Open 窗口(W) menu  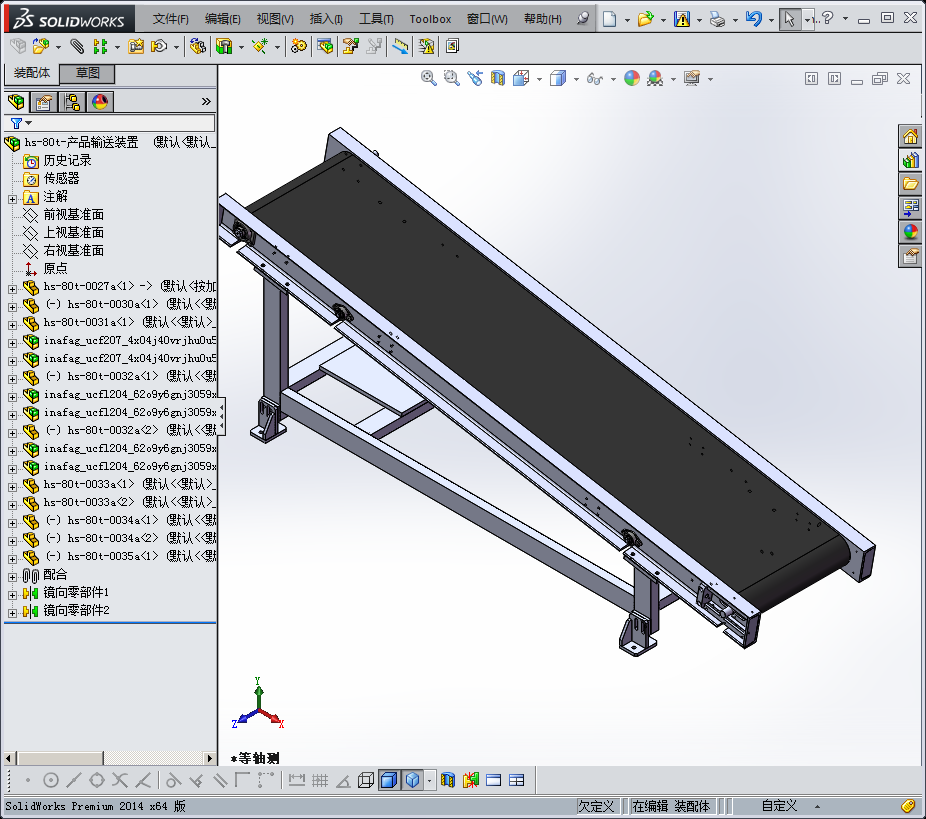tap(487, 19)
